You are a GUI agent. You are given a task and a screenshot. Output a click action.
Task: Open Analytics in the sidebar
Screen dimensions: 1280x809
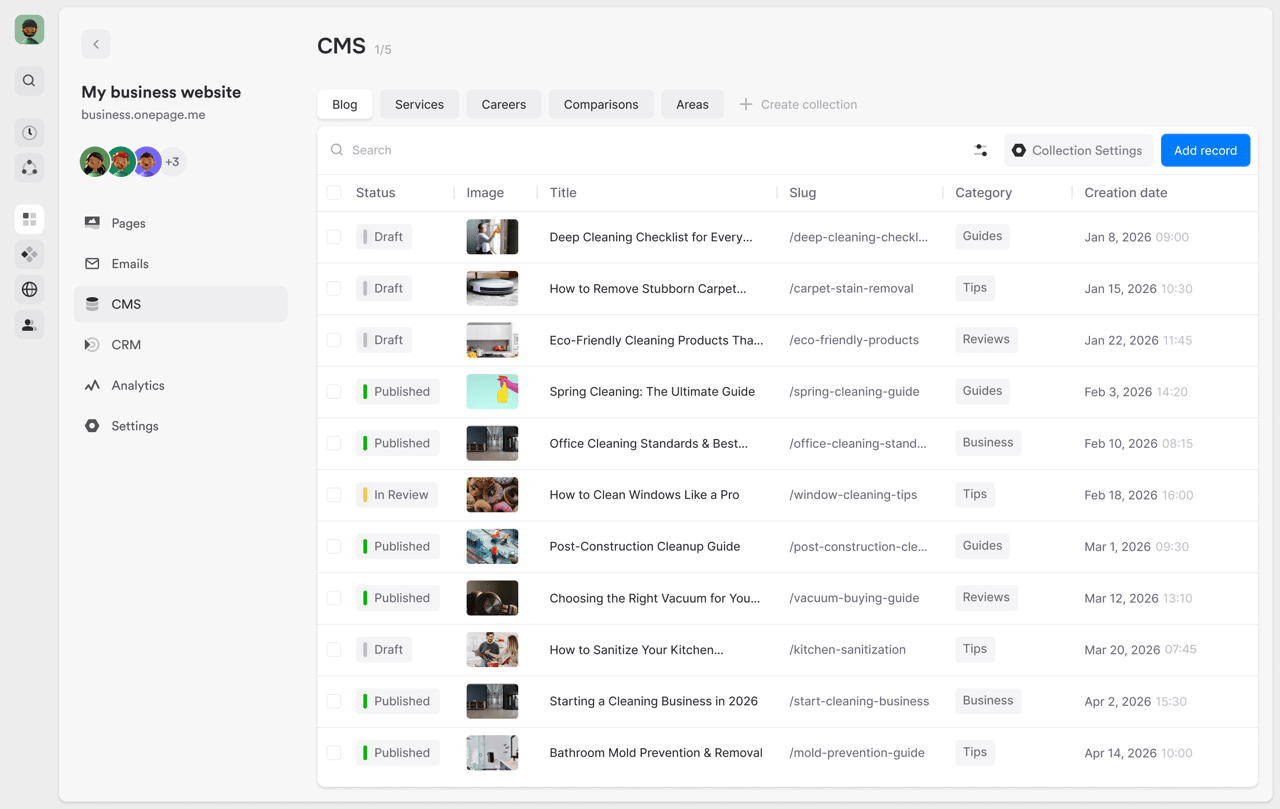(x=180, y=385)
